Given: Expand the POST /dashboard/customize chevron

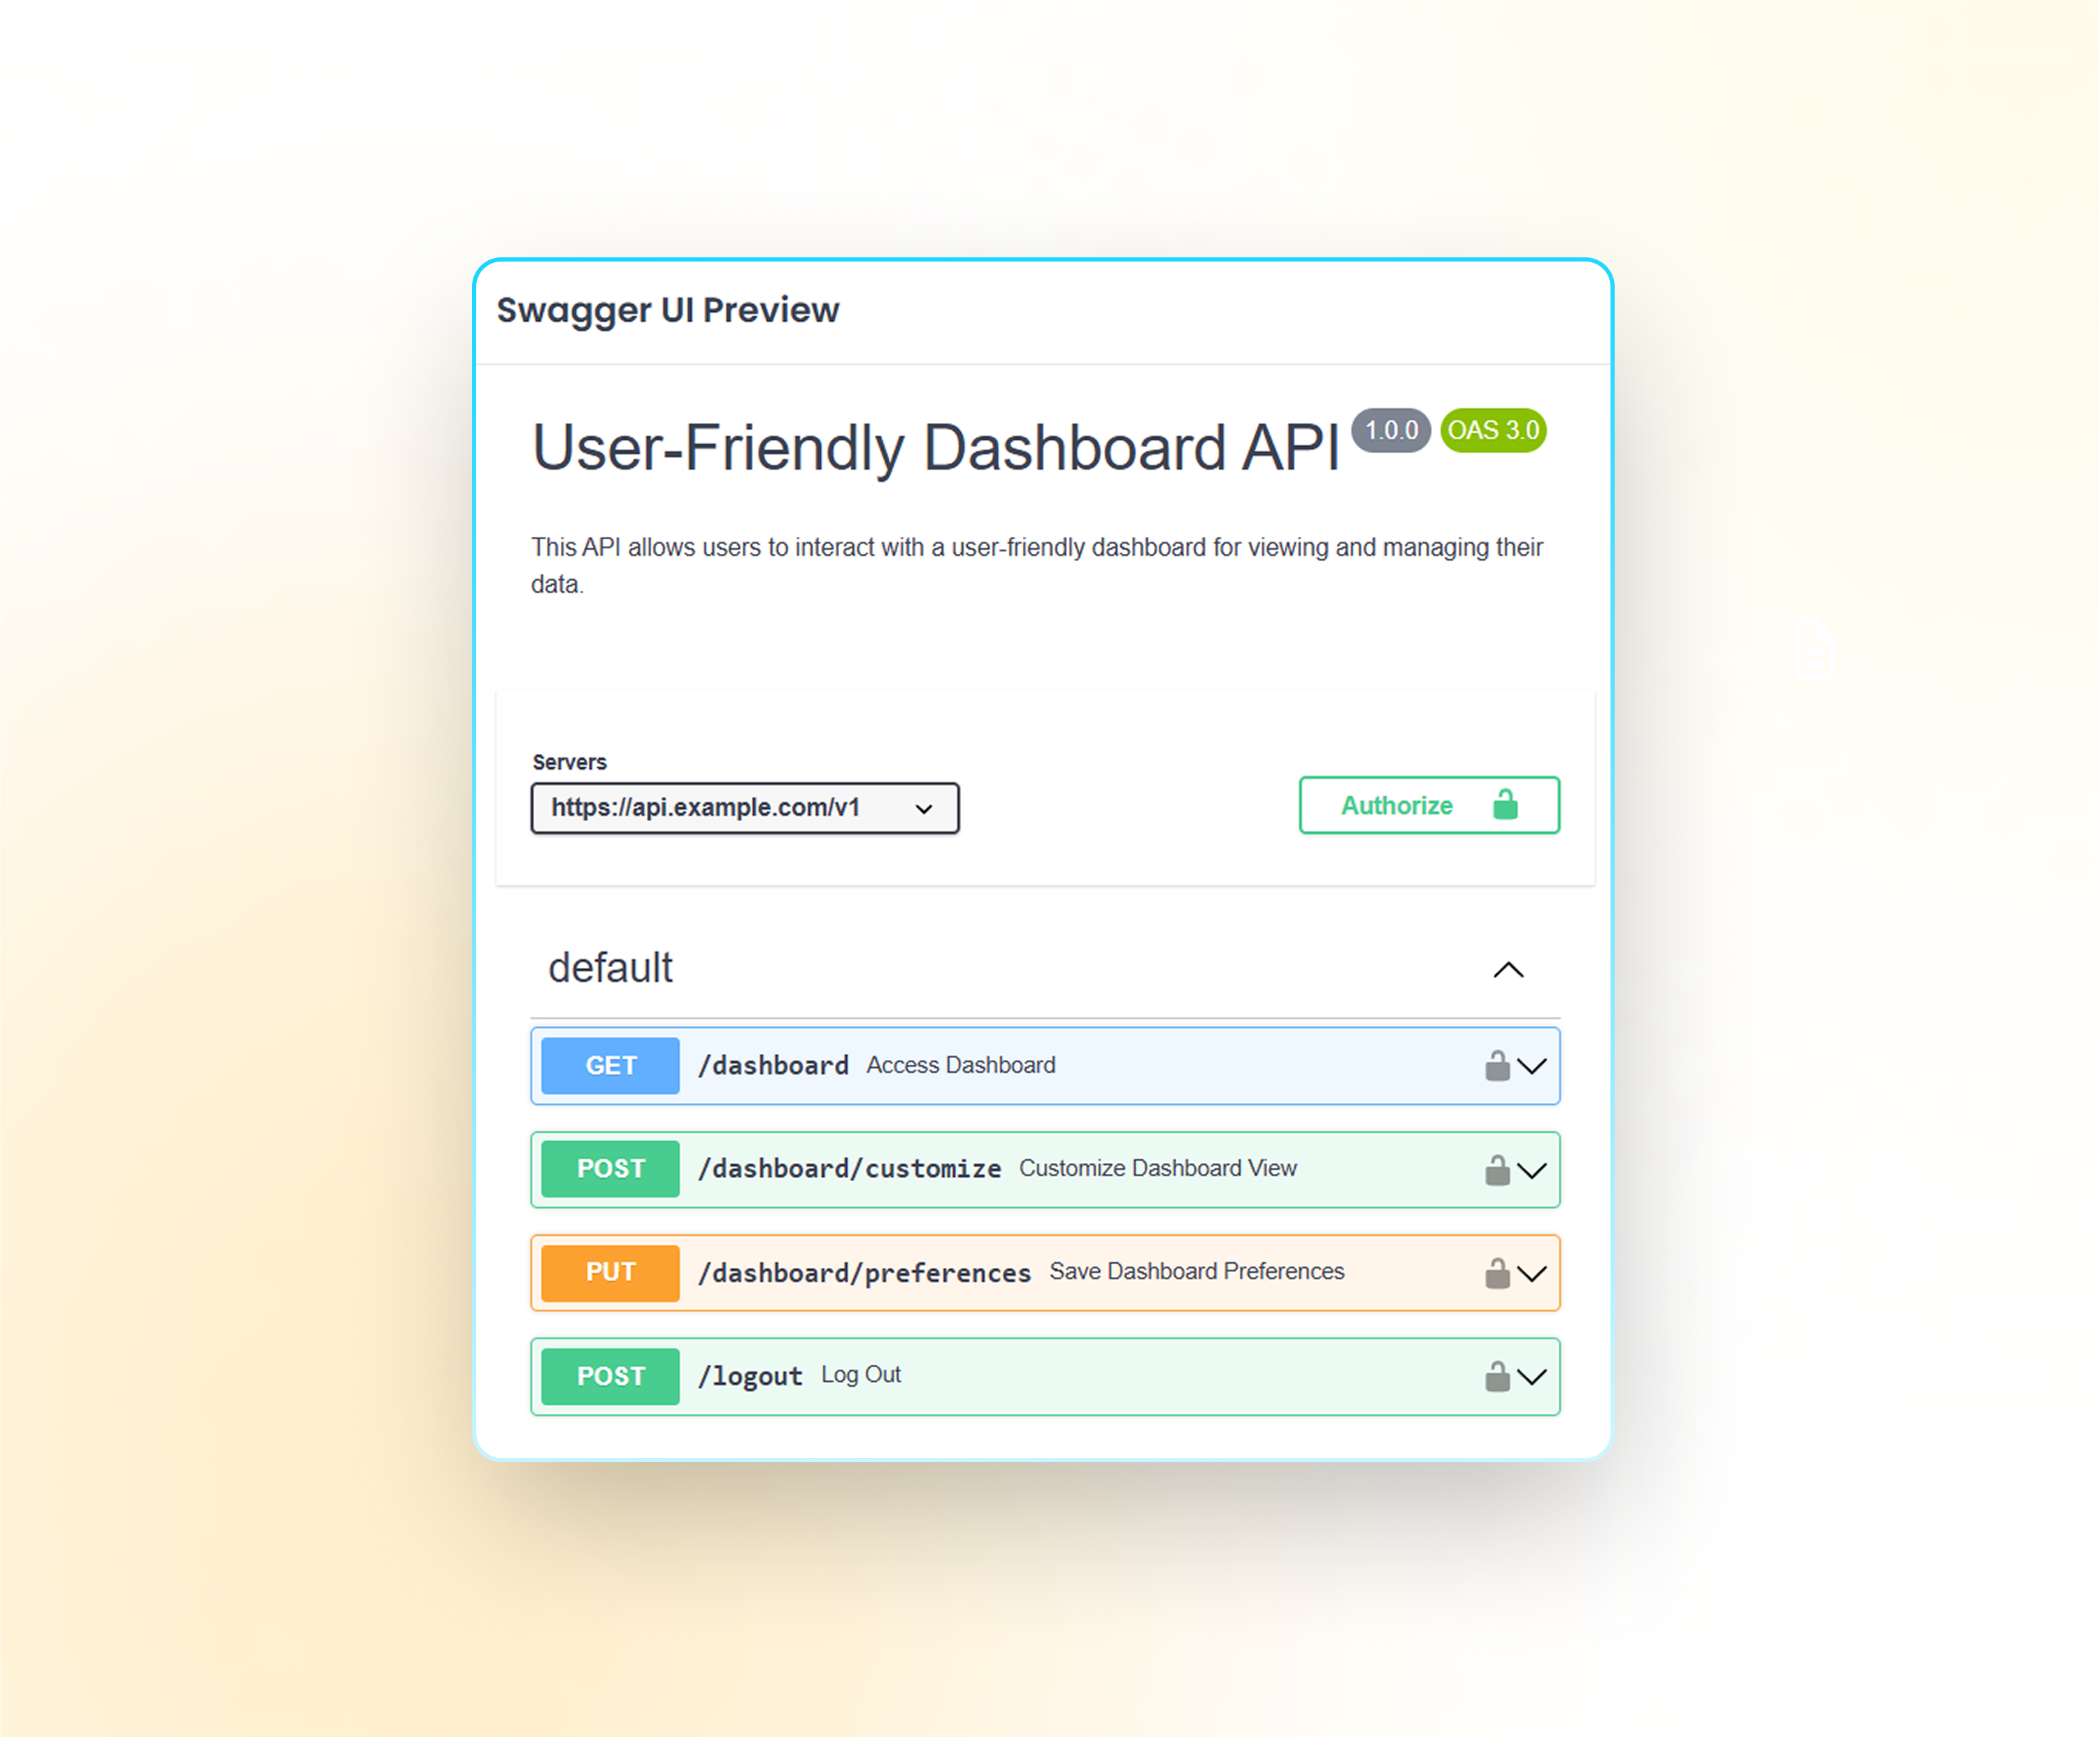Looking at the screenshot, I should pos(1531,1170).
